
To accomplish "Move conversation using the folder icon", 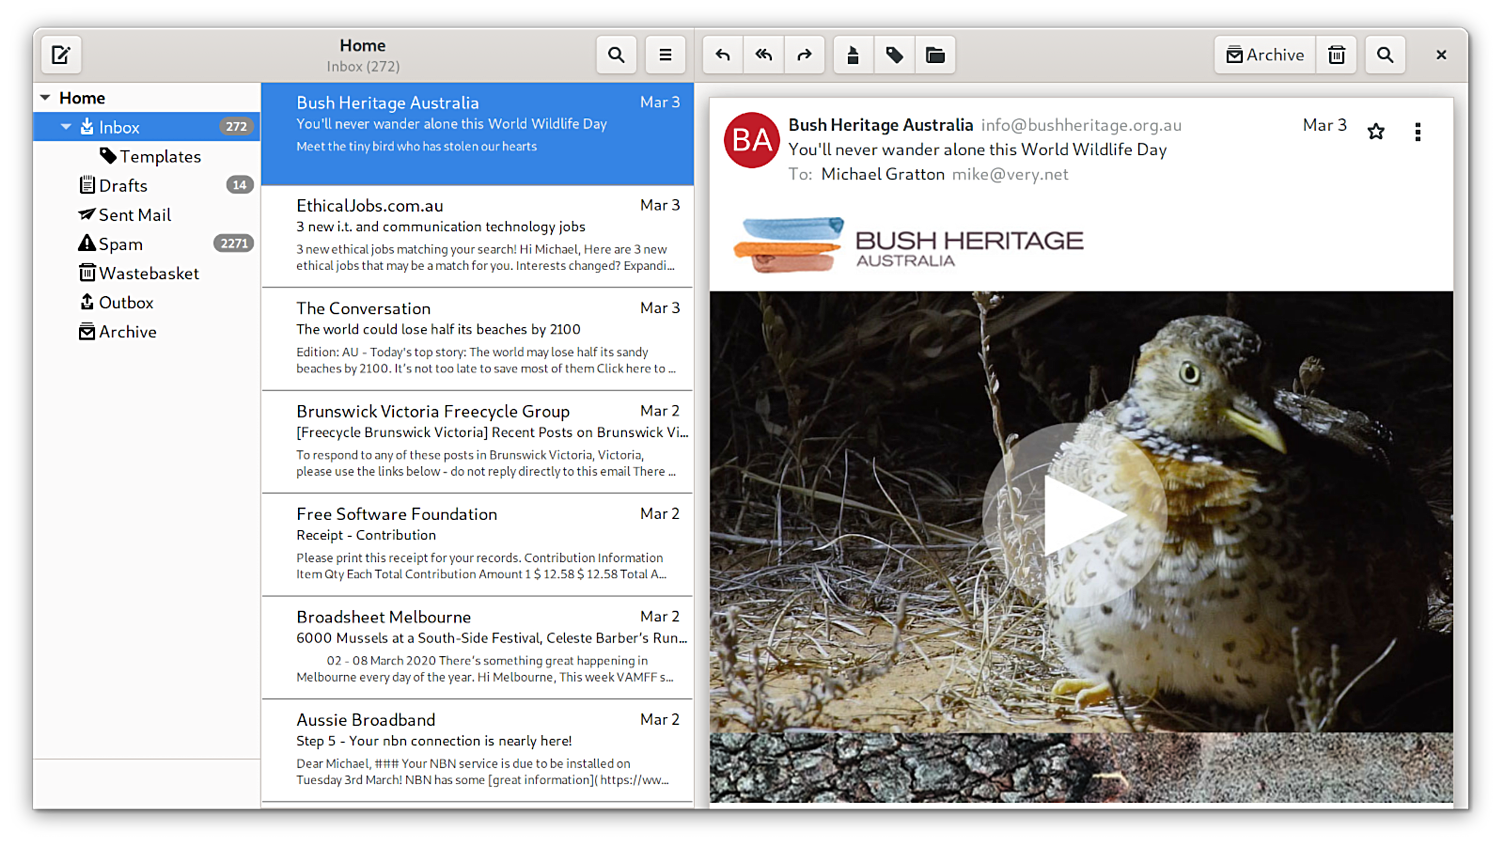I will pyautogui.click(x=935, y=55).
